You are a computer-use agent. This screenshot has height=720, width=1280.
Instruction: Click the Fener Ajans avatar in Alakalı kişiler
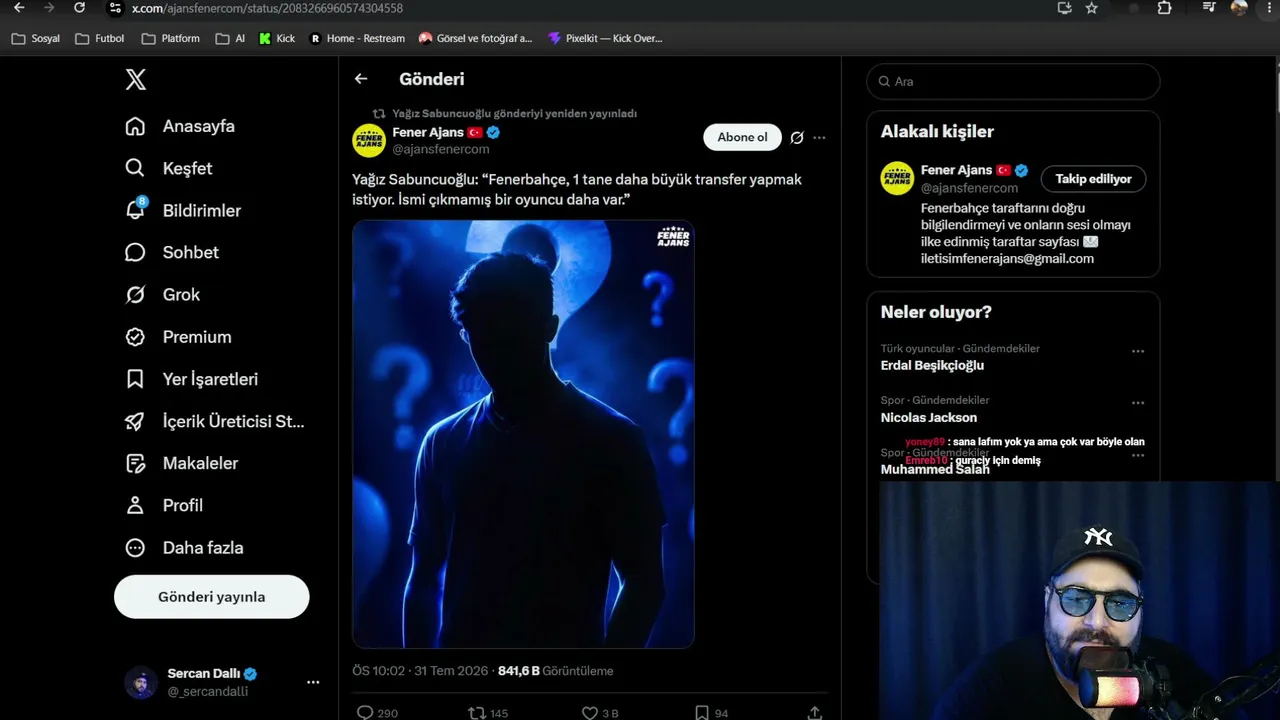tap(897, 178)
